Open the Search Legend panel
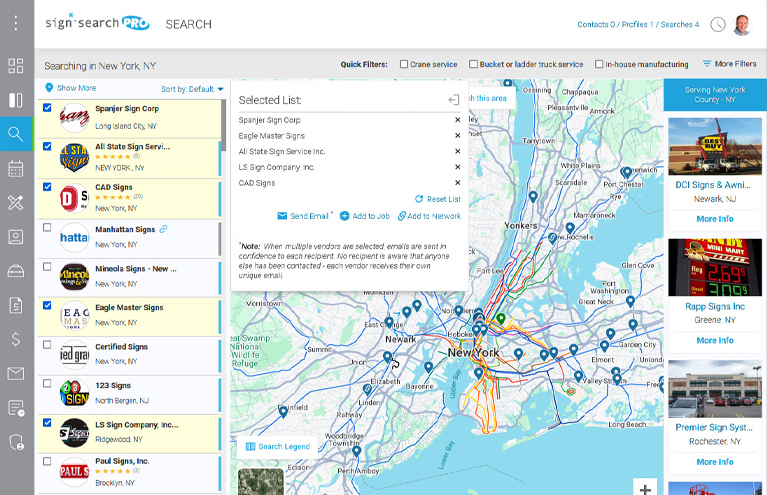 (277, 447)
